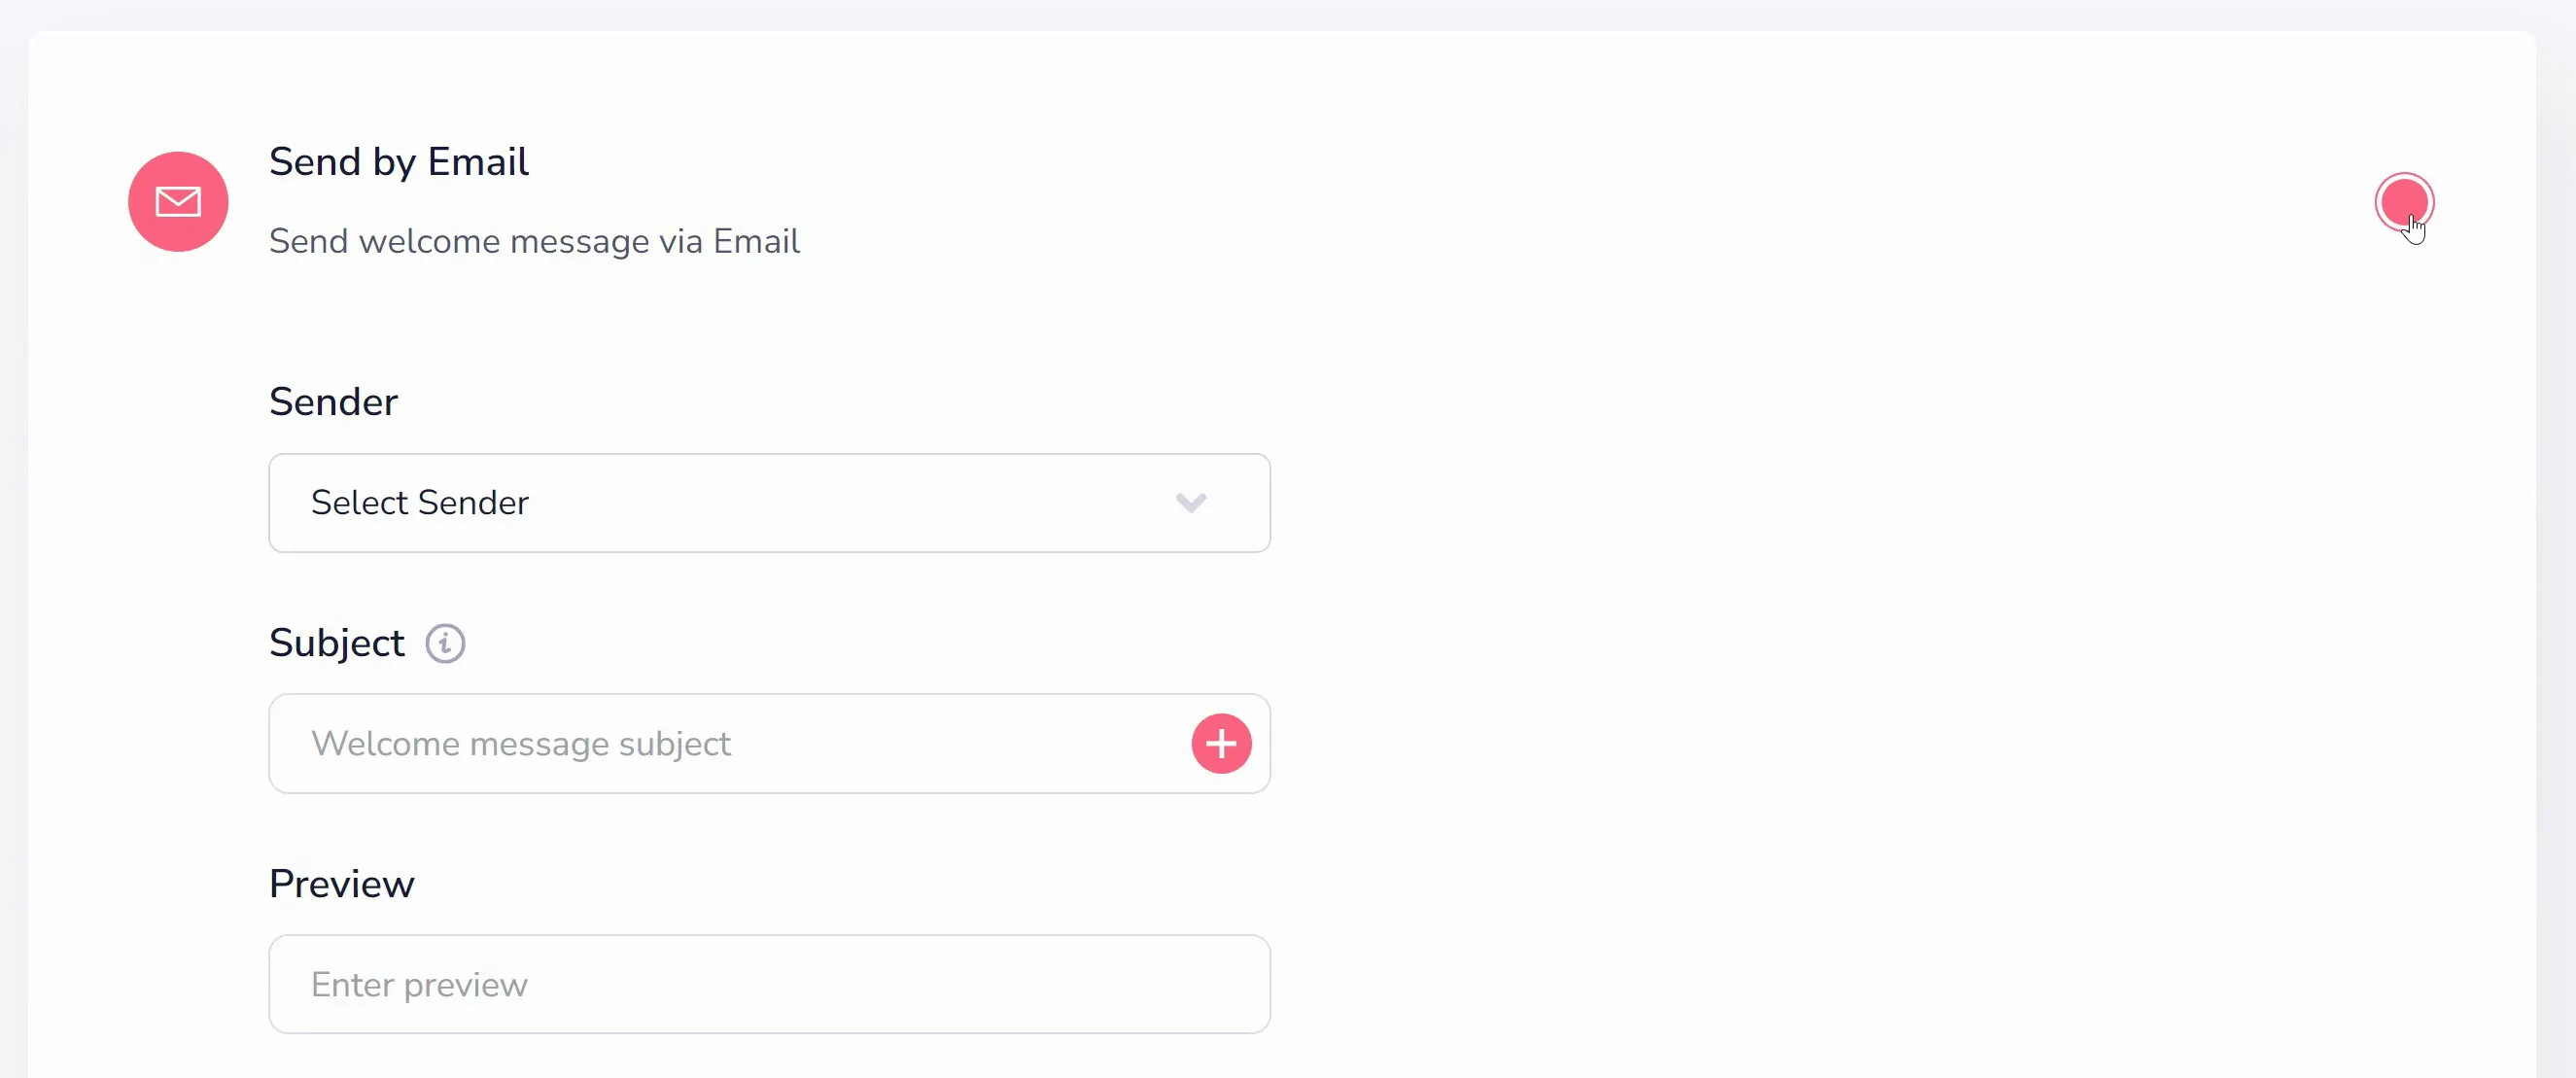Screen dimensions: 2576x1078
Task: Click the white envelope glyph in the pink badge
Action: (x=178, y=202)
